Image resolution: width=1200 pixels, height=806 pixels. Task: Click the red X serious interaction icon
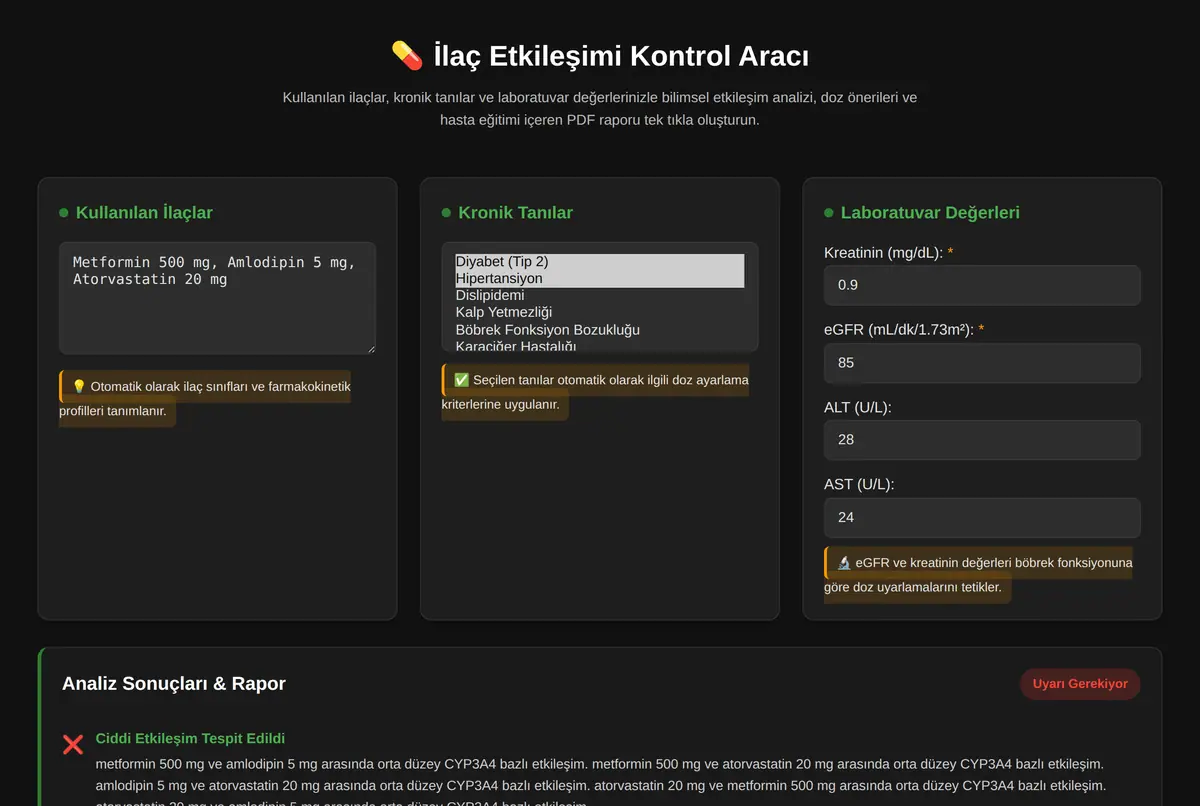click(x=73, y=744)
